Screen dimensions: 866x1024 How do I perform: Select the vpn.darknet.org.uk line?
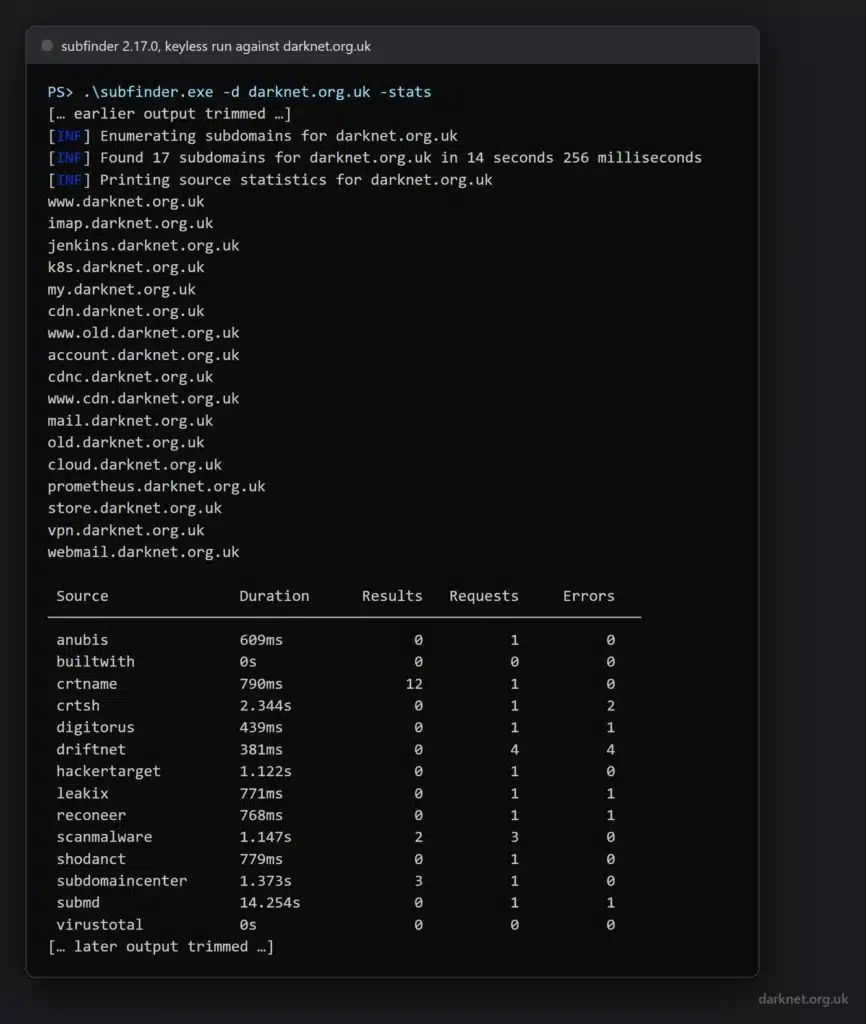pos(126,530)
